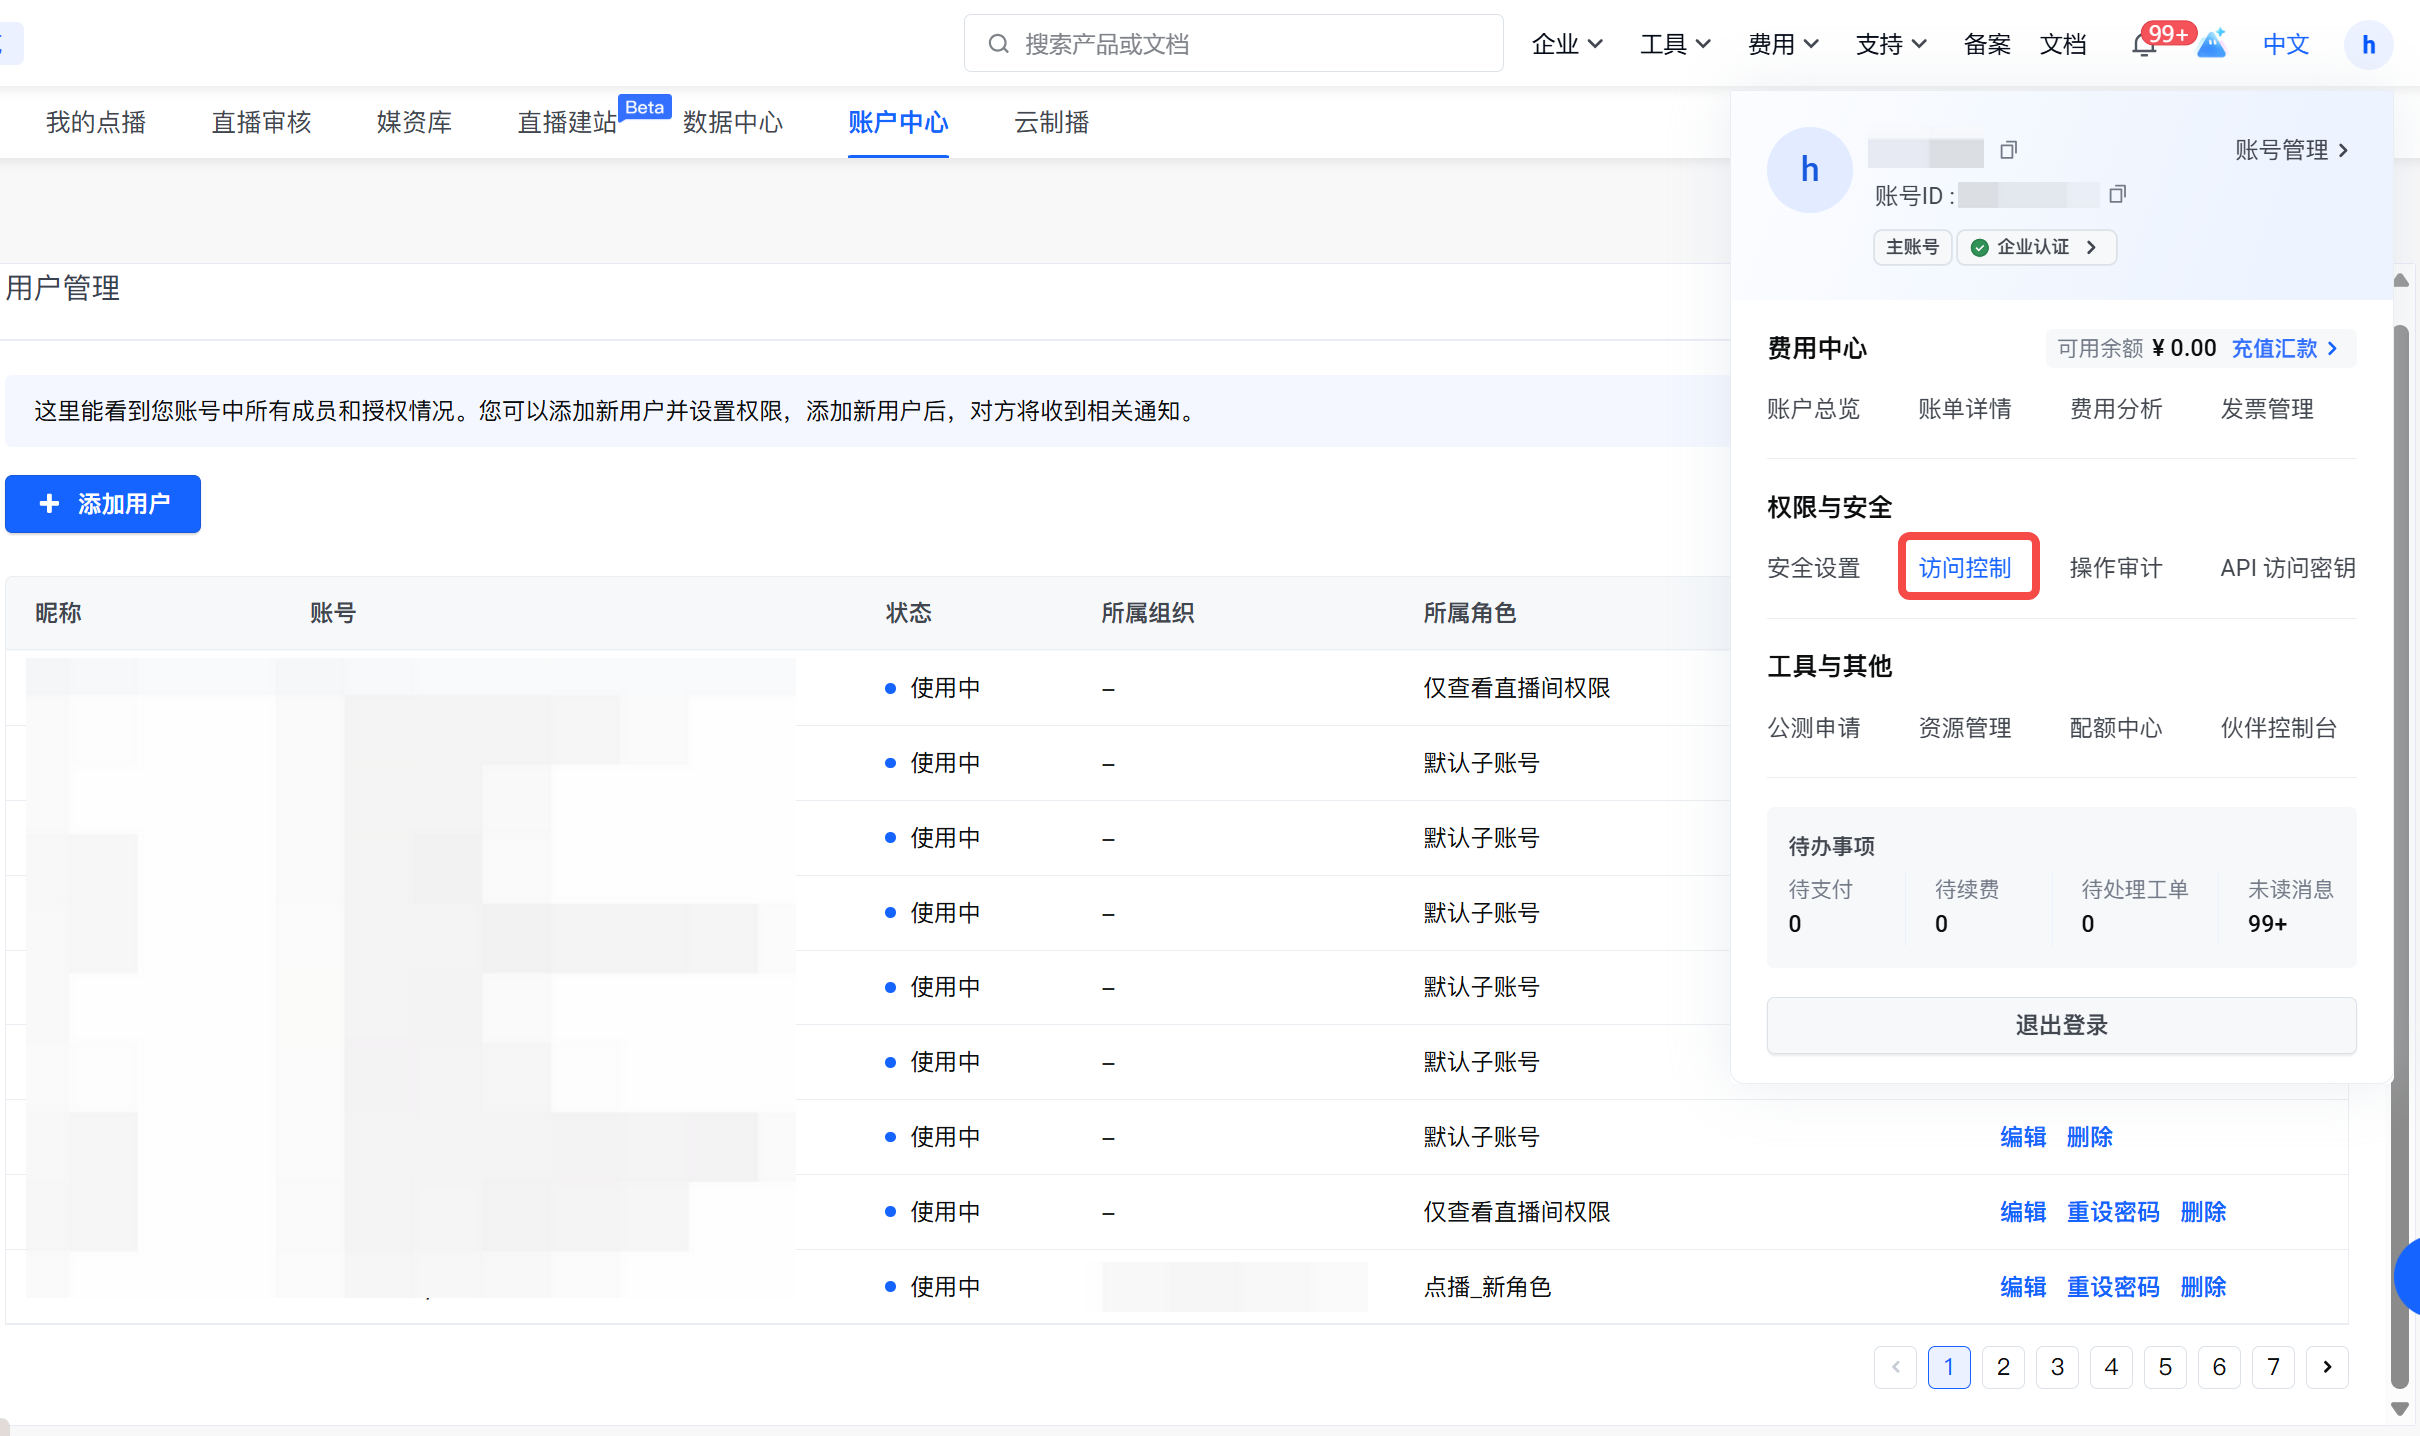This screenshot has width=2420, height=1436.
Task: Switch to 数据中心 tab
Action: (x=732, y=122)
